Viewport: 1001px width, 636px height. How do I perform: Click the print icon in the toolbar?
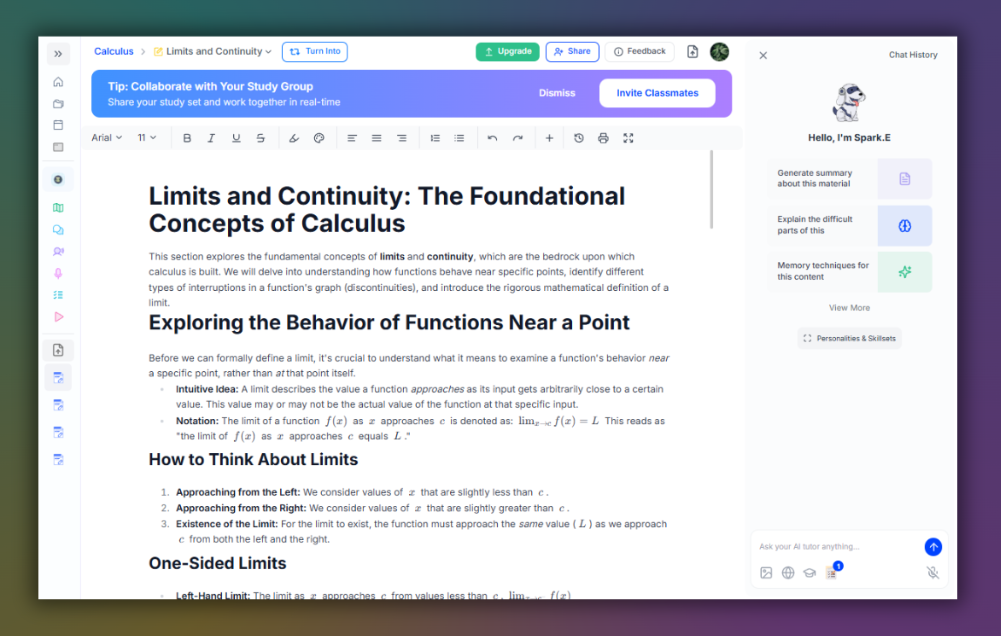click(x=603, y=137)
